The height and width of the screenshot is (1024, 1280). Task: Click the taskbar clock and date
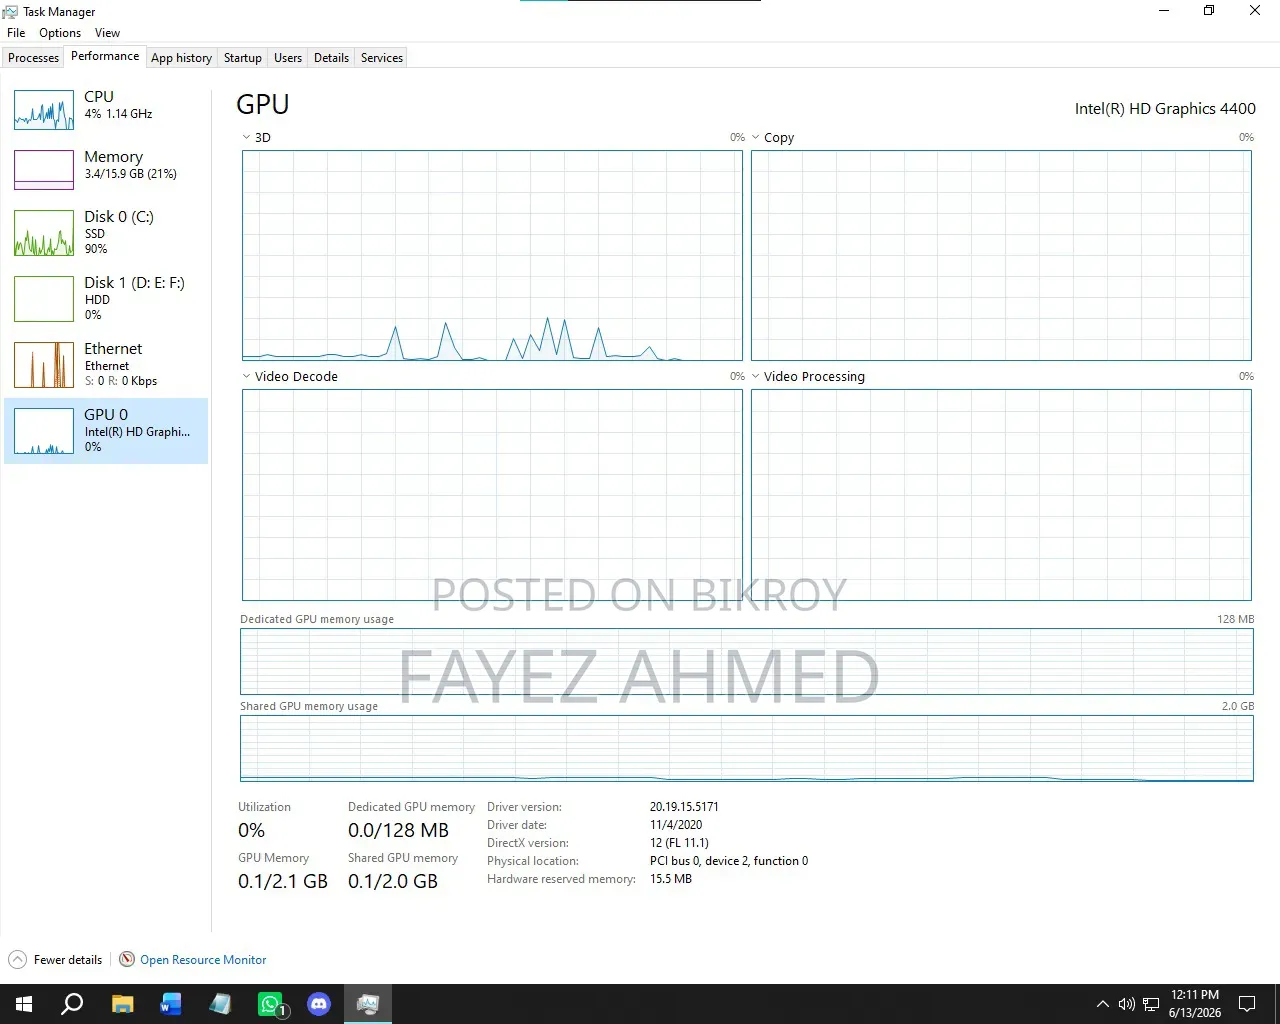[1195, 1004]
